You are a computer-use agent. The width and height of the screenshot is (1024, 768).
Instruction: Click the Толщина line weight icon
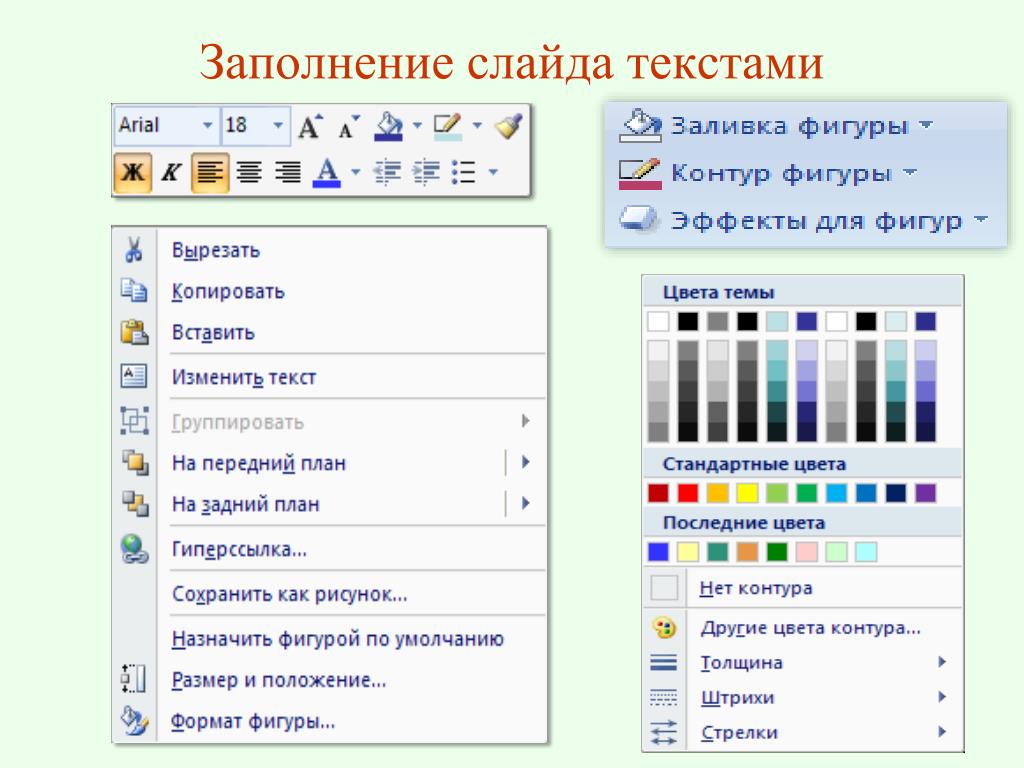pos(664,662)
